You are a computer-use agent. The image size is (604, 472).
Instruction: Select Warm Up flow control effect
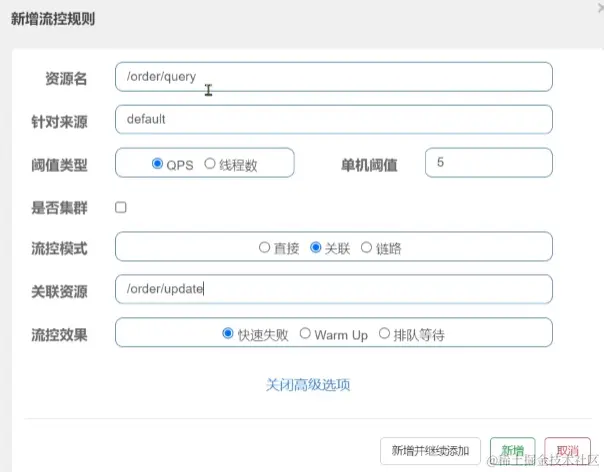click(x=305, y=333)
